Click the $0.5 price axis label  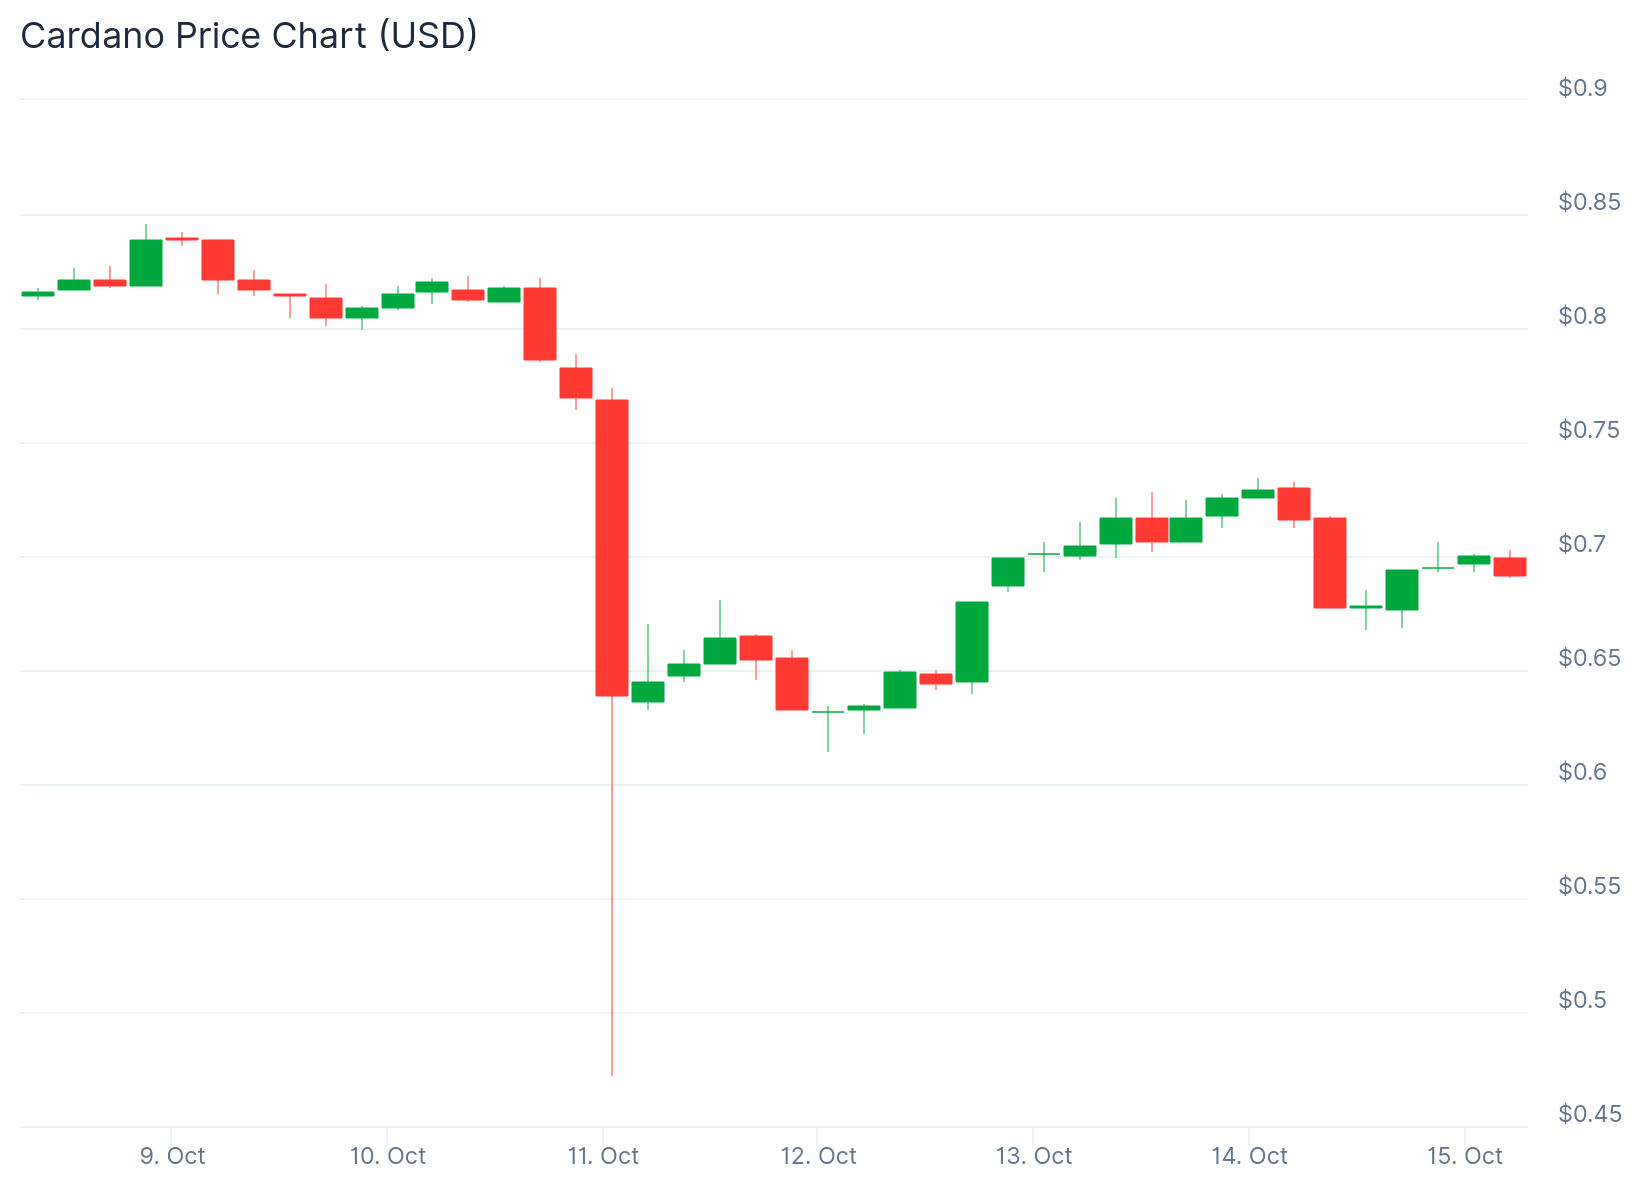point(1583,1000)
